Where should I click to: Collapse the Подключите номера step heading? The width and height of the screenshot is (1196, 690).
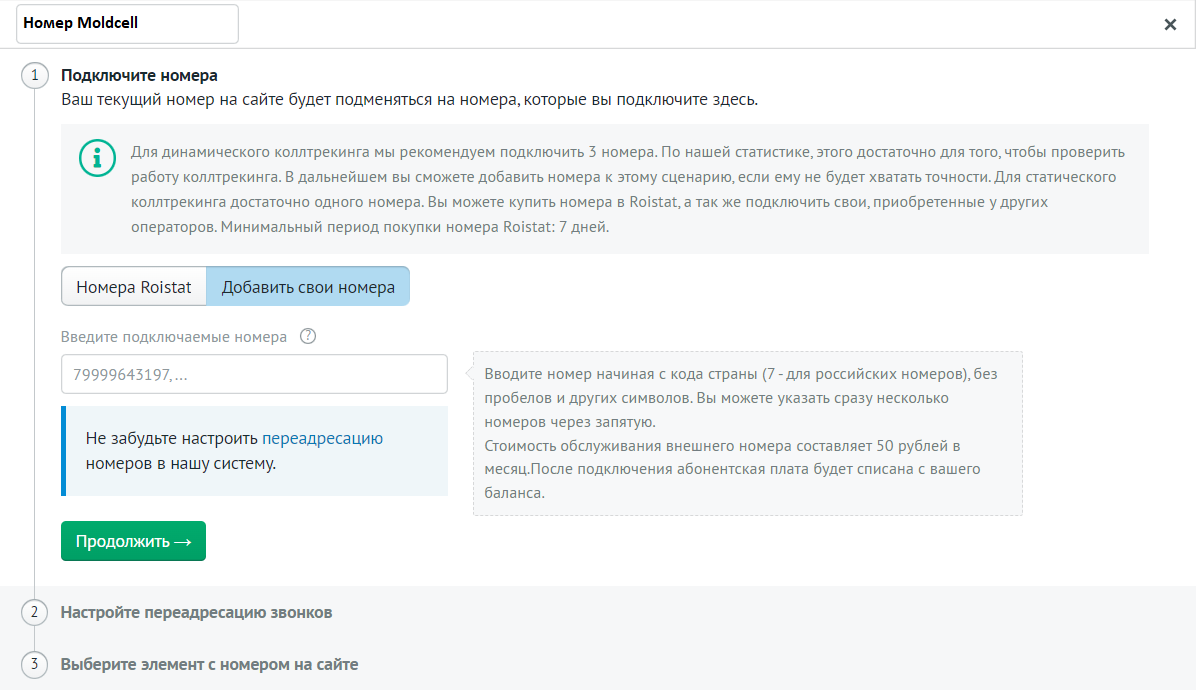tap(139, 75)
